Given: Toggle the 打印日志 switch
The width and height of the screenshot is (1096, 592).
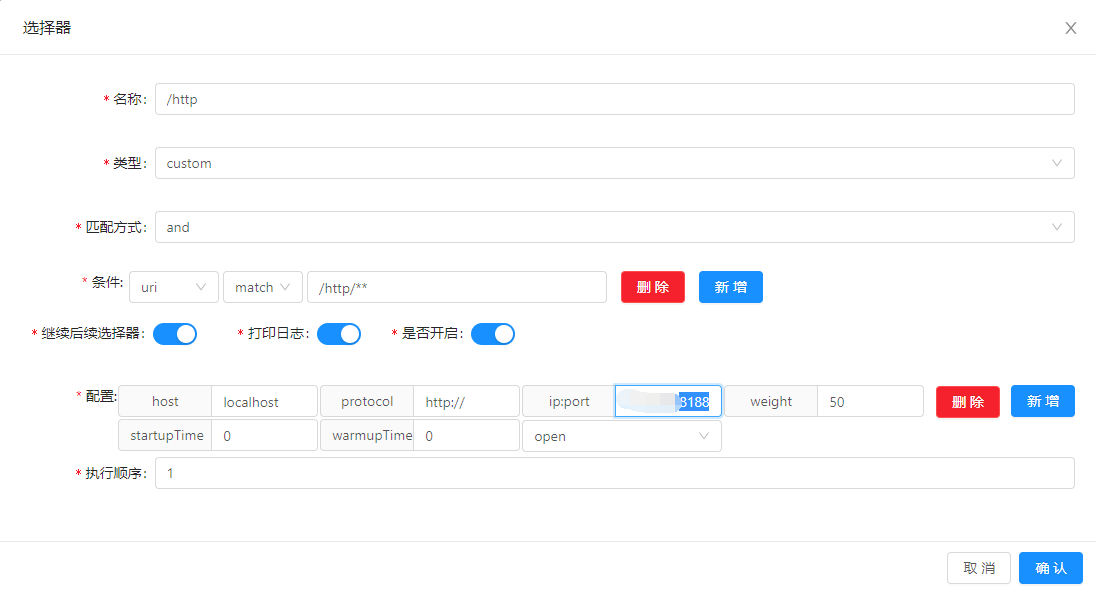Looking at the screenshot, I should (339, 334).
